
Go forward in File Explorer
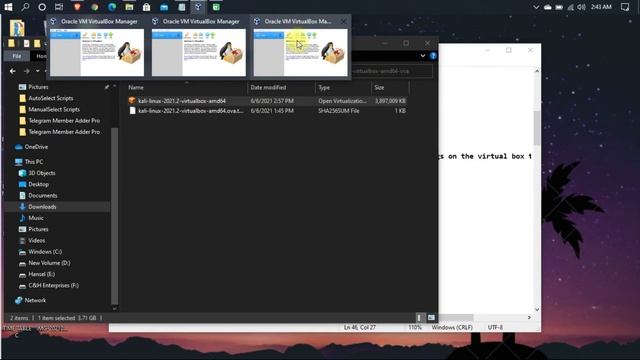click(x=27, y=71)
